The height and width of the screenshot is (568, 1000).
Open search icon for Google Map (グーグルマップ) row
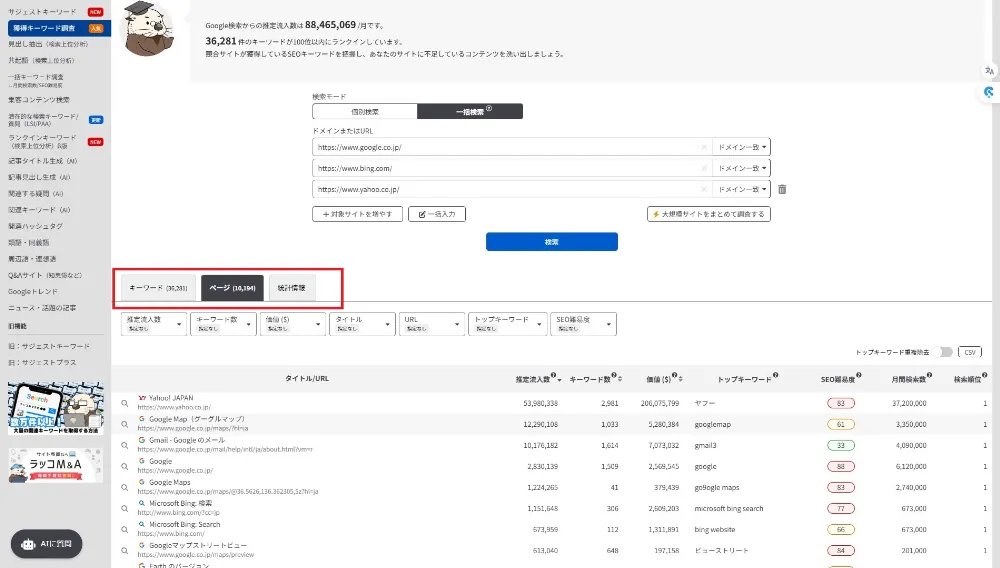click(x=124, y=425)
